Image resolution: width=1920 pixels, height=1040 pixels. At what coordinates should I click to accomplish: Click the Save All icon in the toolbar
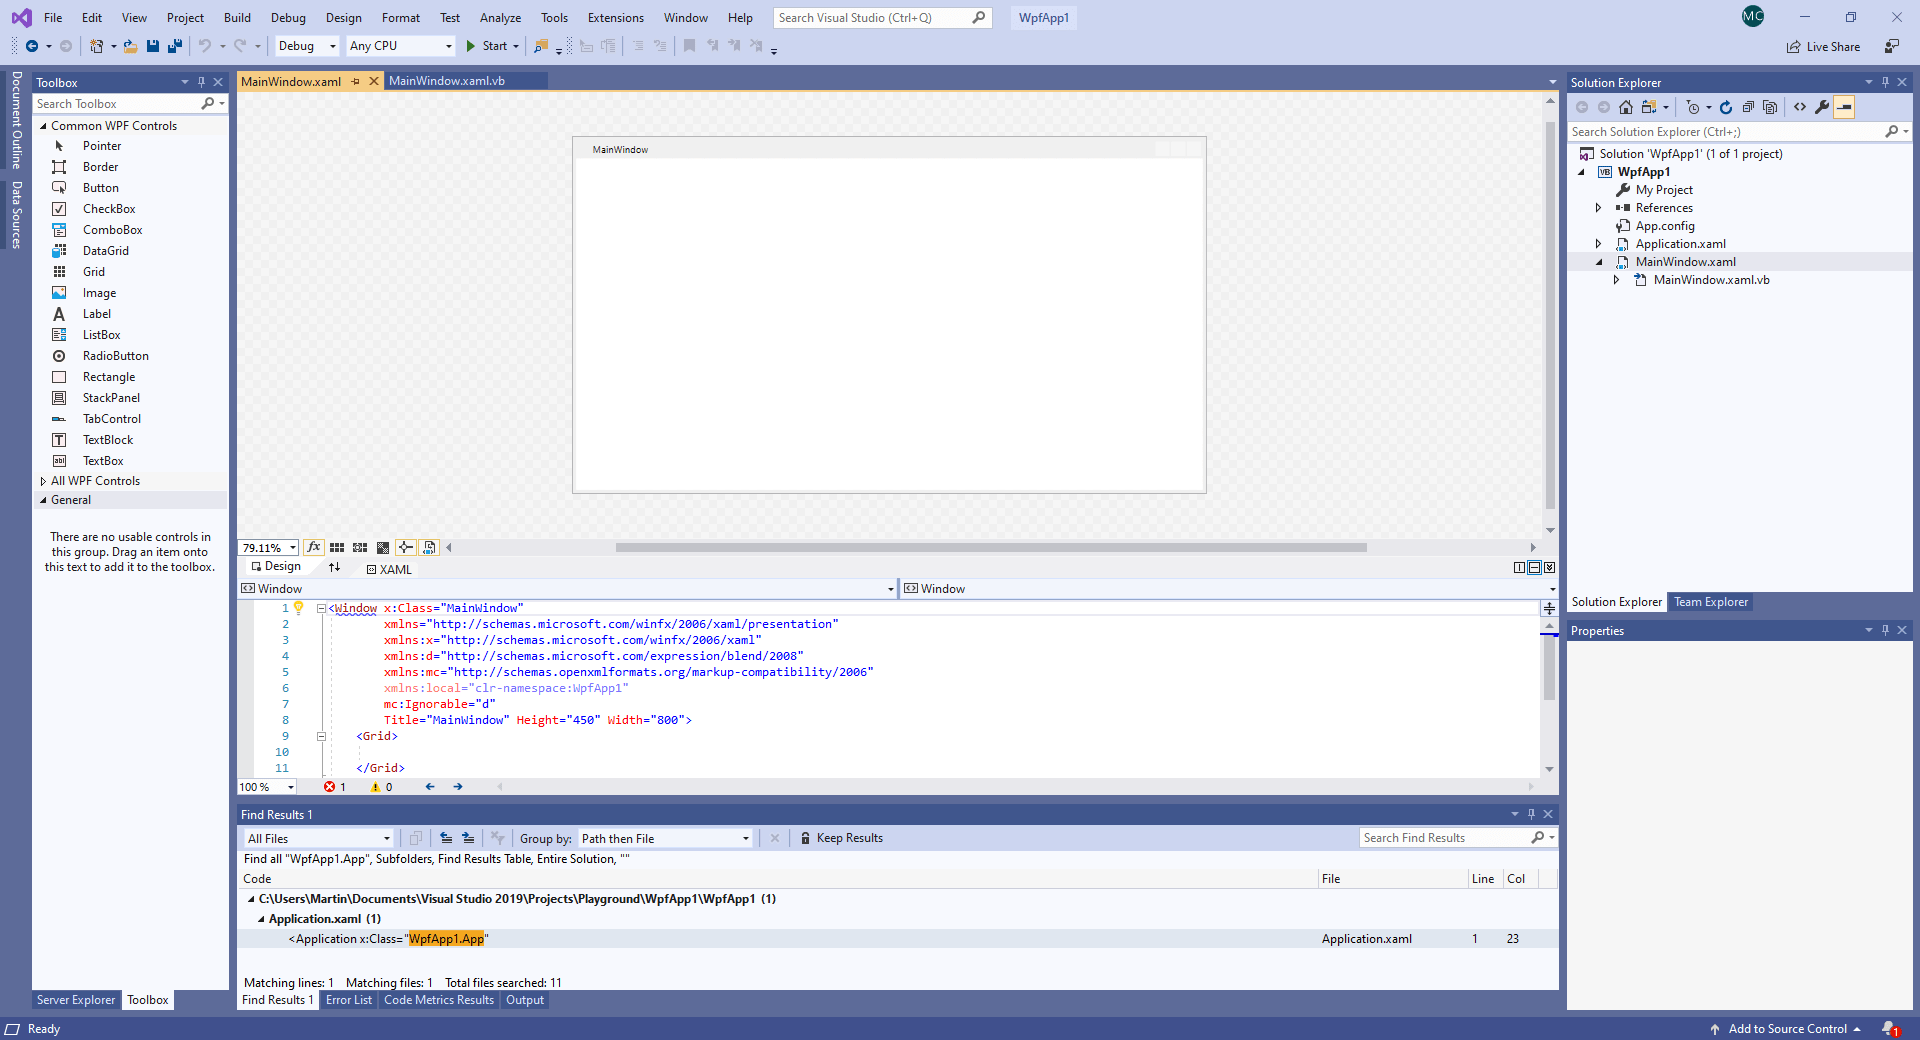175,46
